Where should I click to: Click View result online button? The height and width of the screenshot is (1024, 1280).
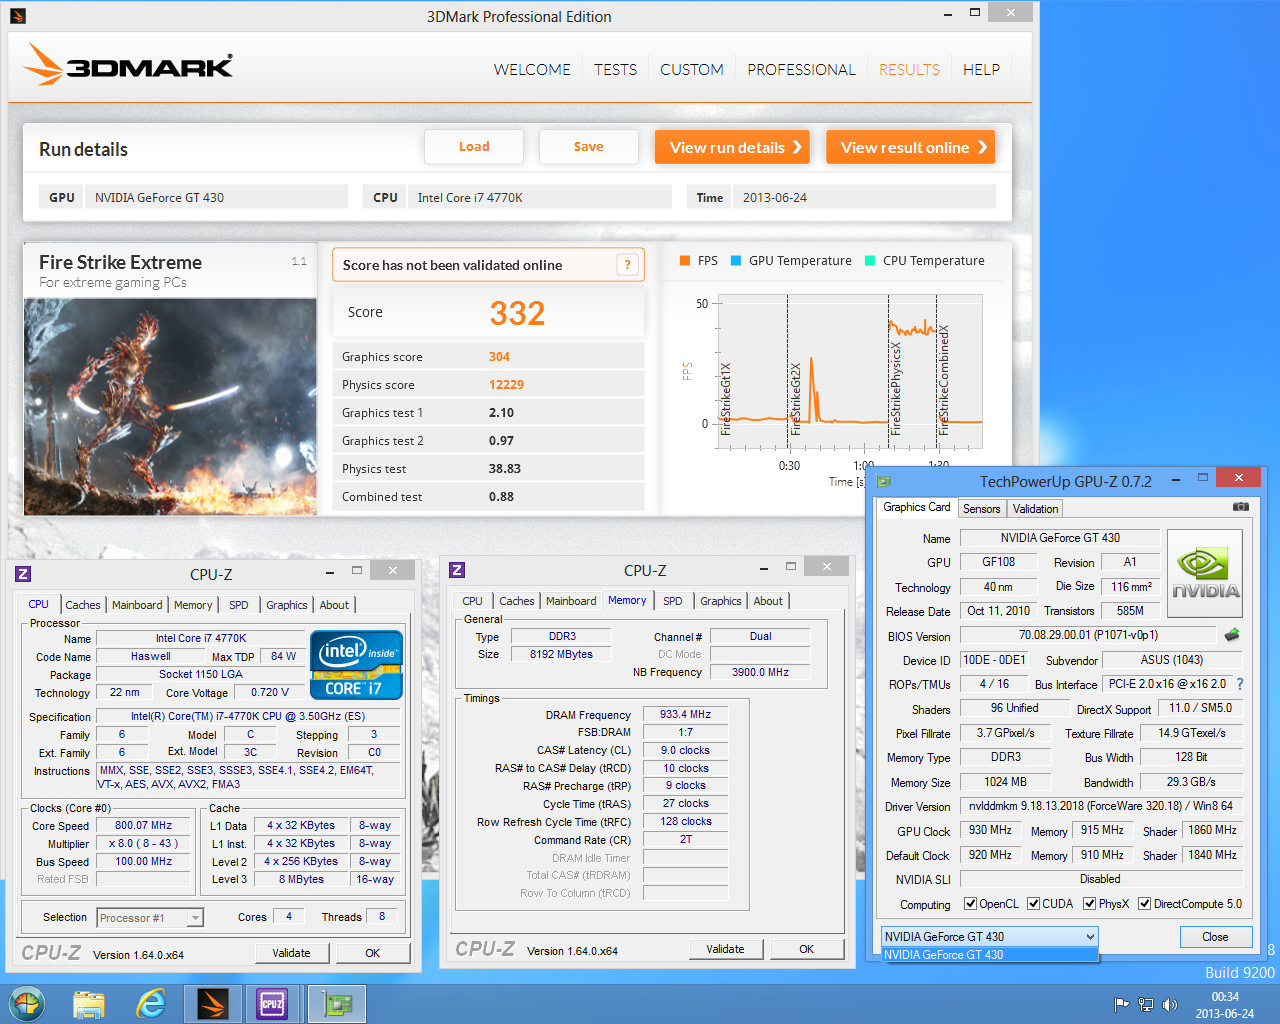(x=910, y=147)
